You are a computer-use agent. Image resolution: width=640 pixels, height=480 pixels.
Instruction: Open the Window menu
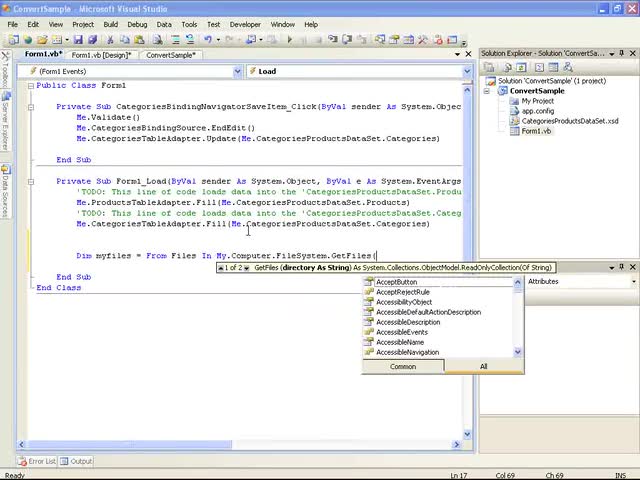pos(282,24)
